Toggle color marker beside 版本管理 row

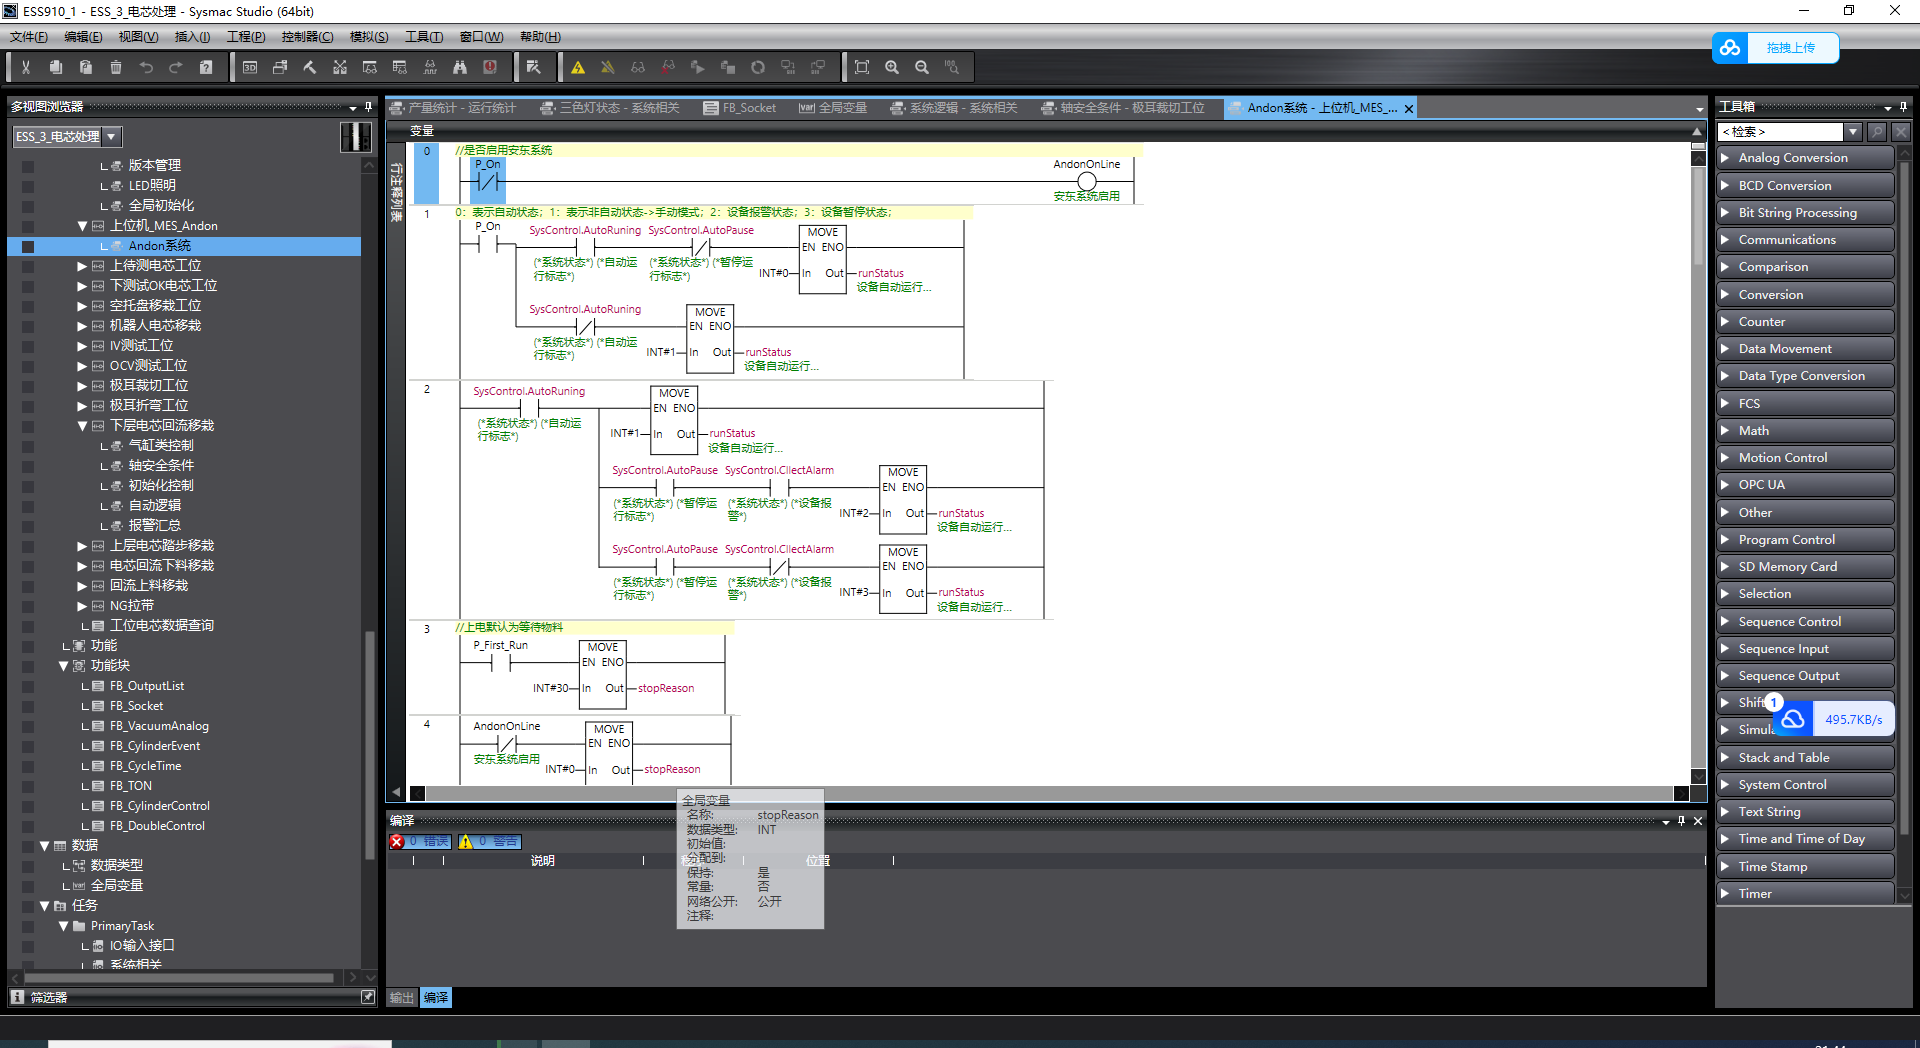[27, 166]
